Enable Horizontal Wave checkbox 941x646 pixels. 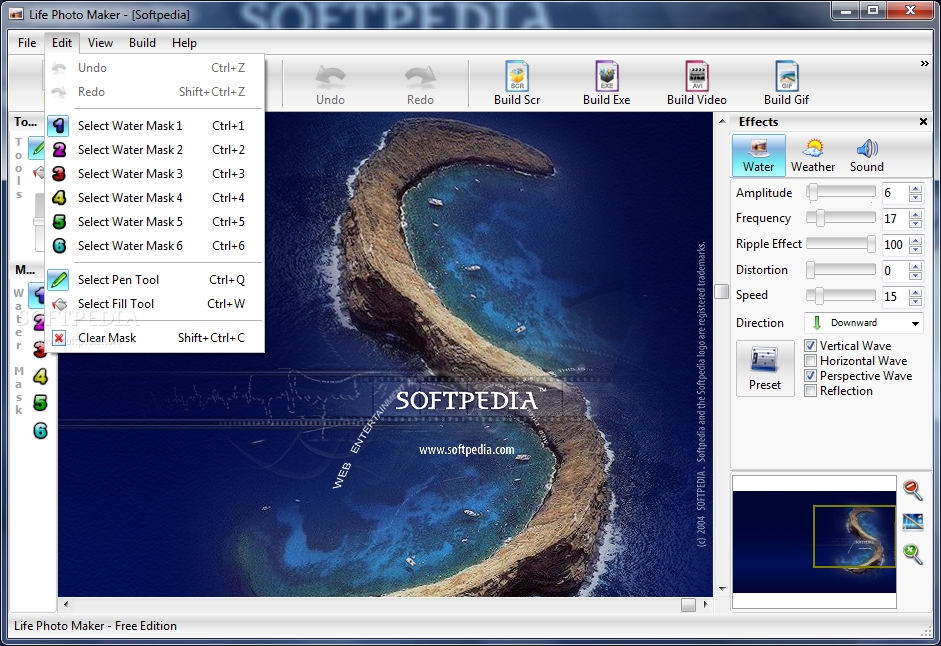(x=810, y=361)
